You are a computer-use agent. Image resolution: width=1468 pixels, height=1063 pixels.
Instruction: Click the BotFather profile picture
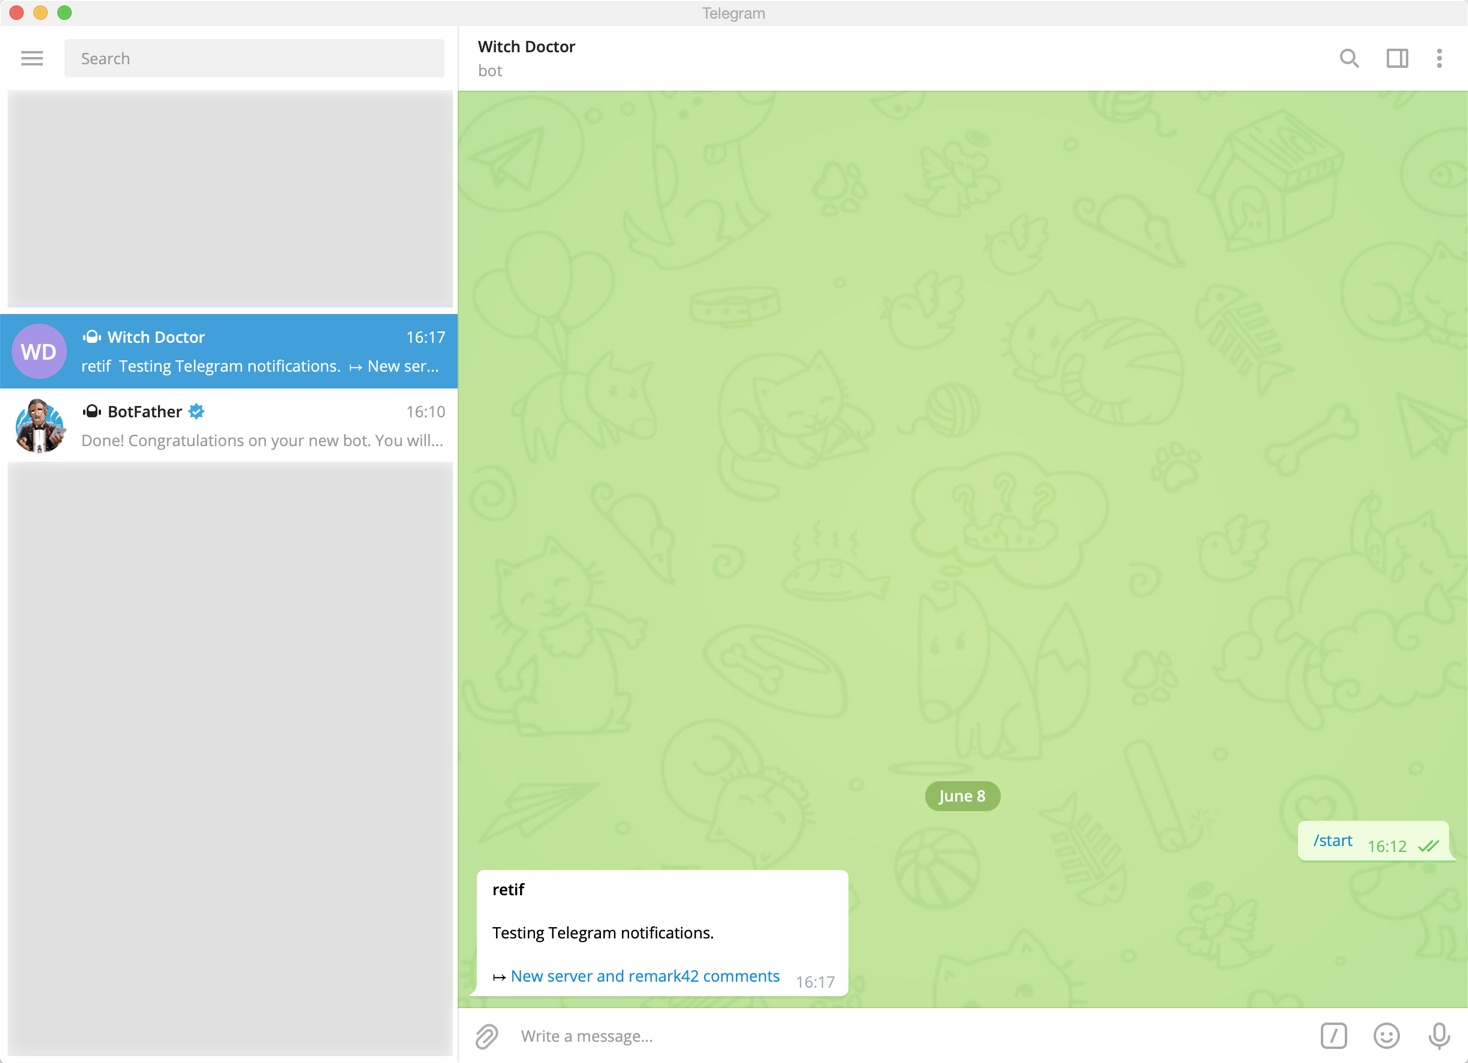click(39, 425)
